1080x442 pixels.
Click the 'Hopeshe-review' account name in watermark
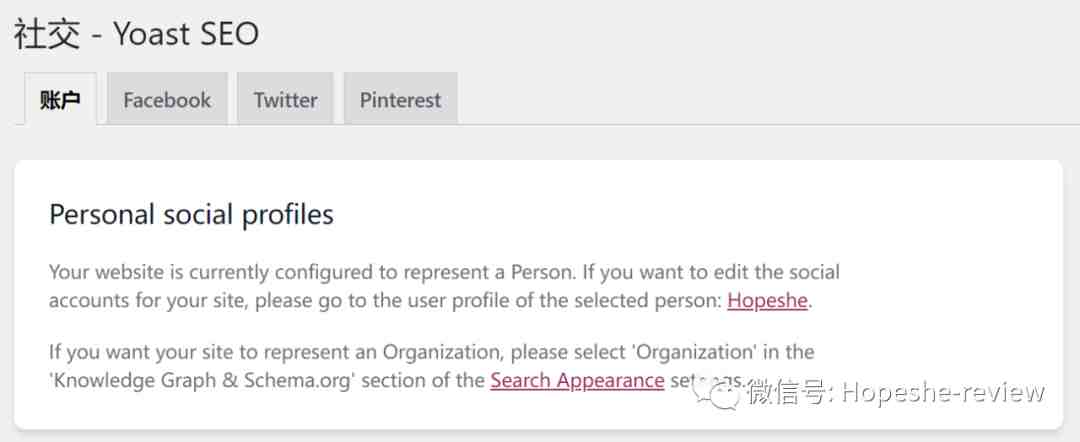(x=944, y=392)
